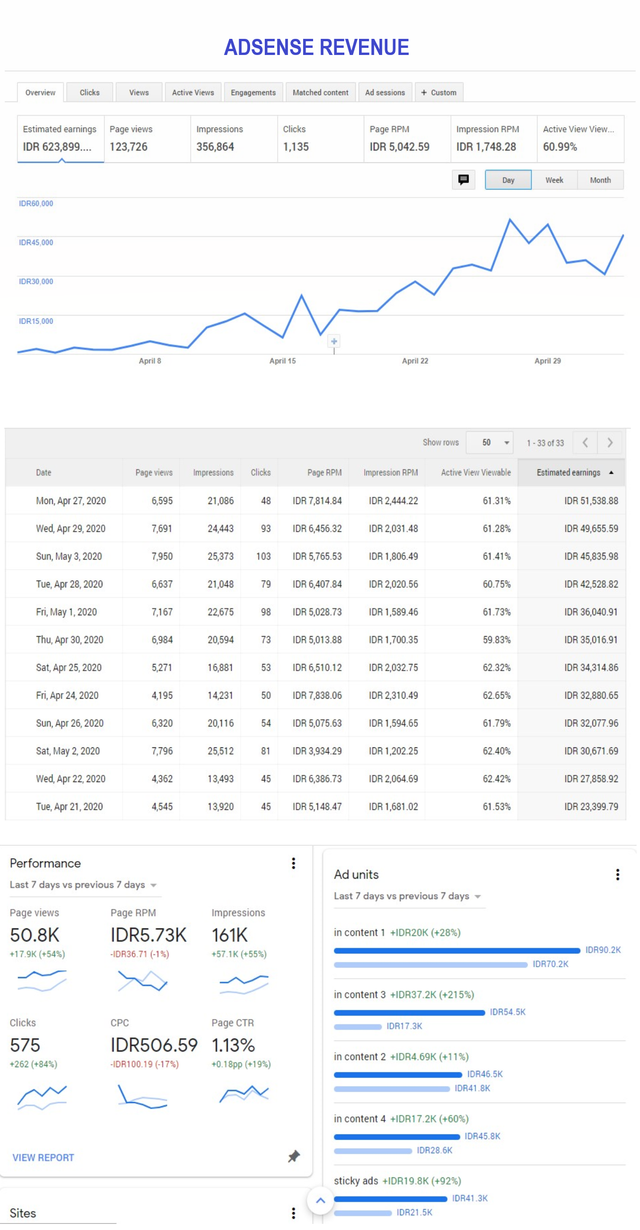The image size is (640, 1230).
Task: Add a Custom tab
Action: [439, 92]
